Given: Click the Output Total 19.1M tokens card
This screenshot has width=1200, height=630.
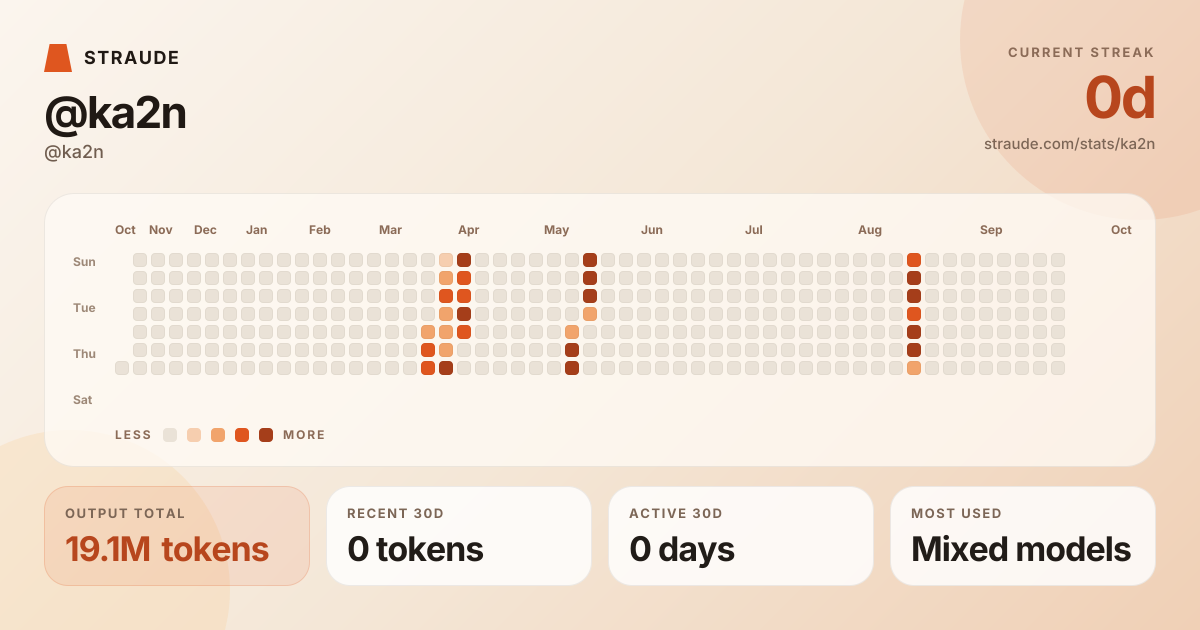Looking at the screenshot, I should coord(177,536).
